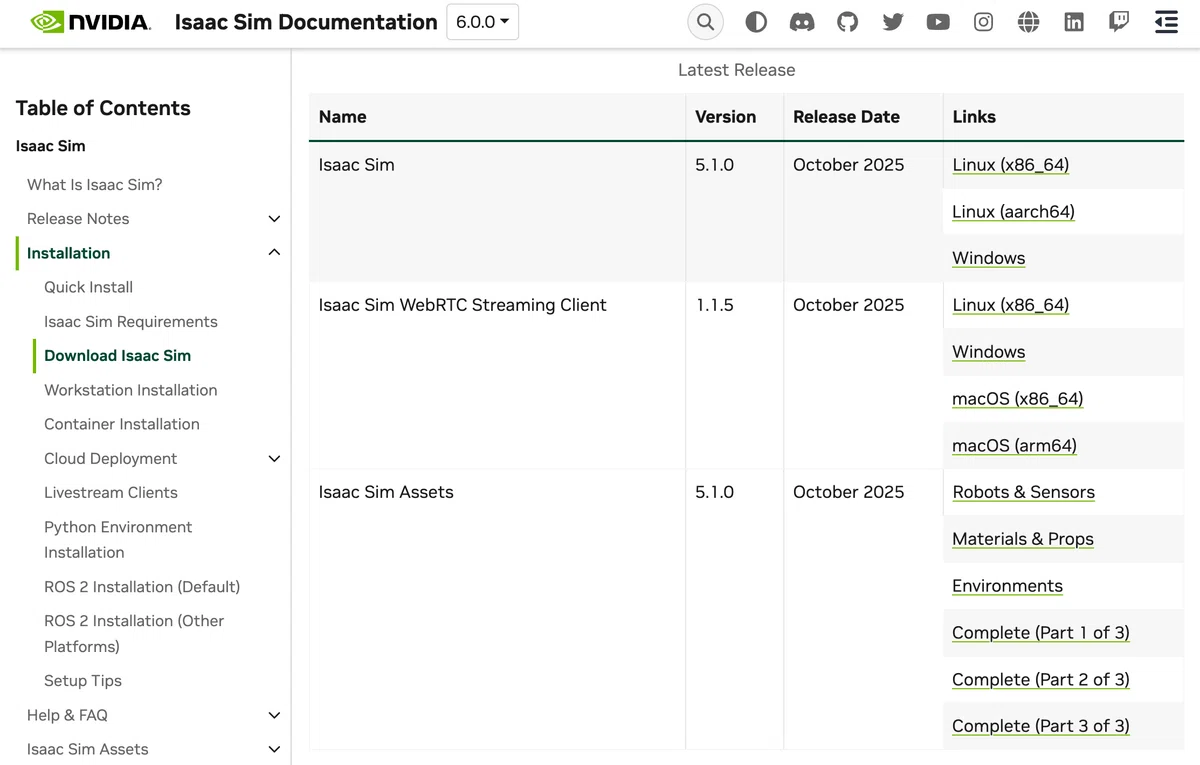Expand the Isaac Sim Assets sidebar chevron
Screen dimensions: 1200x765
click(x=274, y=749)
